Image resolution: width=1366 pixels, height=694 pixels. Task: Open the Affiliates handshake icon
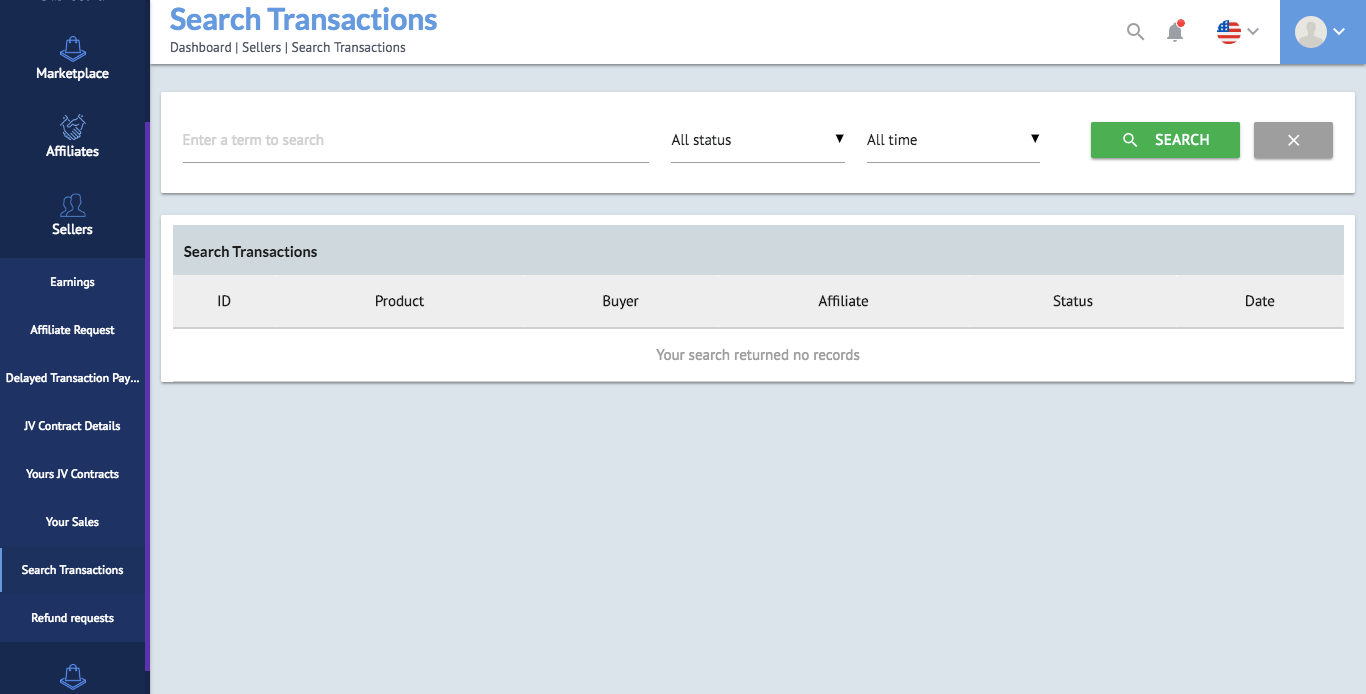72,127
